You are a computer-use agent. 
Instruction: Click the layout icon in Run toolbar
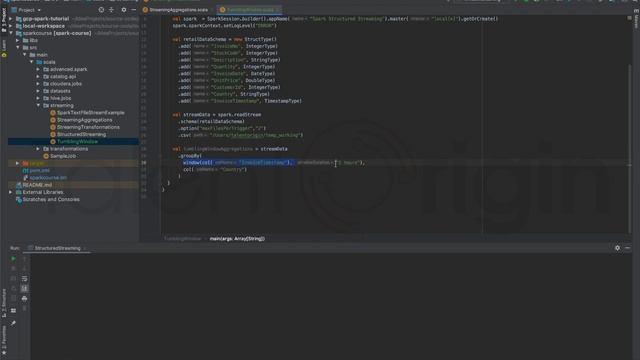13,310
